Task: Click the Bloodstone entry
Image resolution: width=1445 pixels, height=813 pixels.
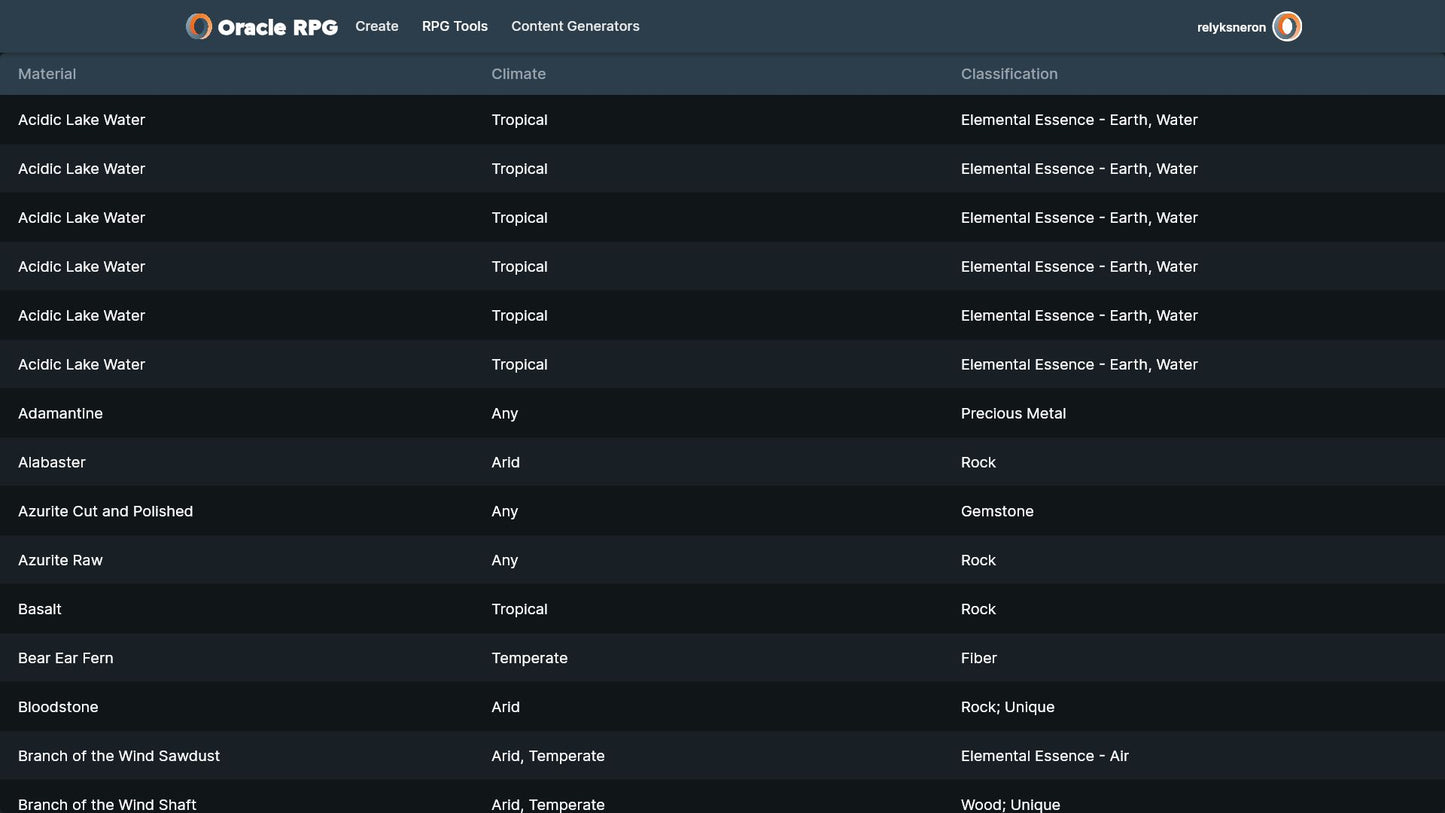Action: (58, 708)
